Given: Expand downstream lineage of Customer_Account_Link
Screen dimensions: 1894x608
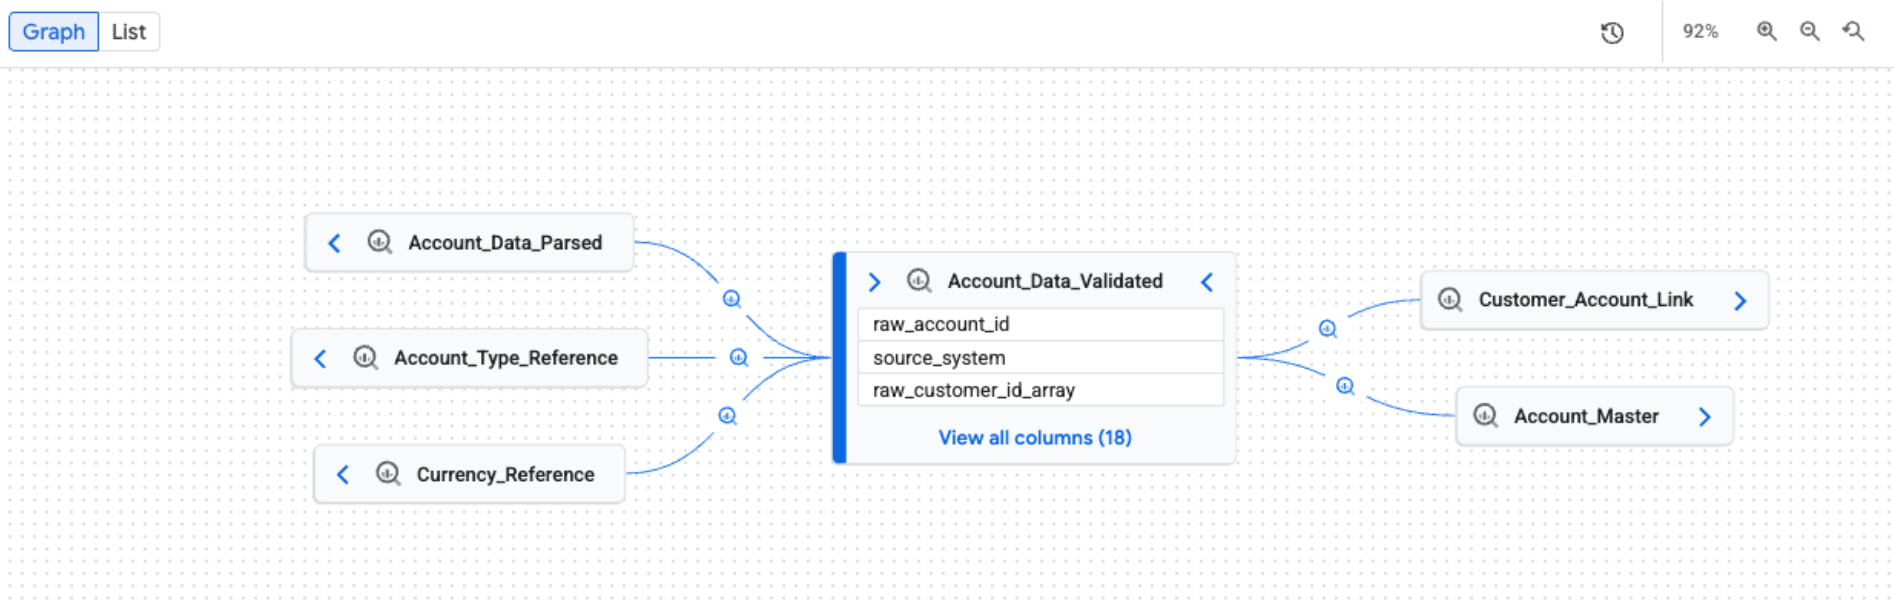Looking at the screenshot, I should click(1741, 299).
